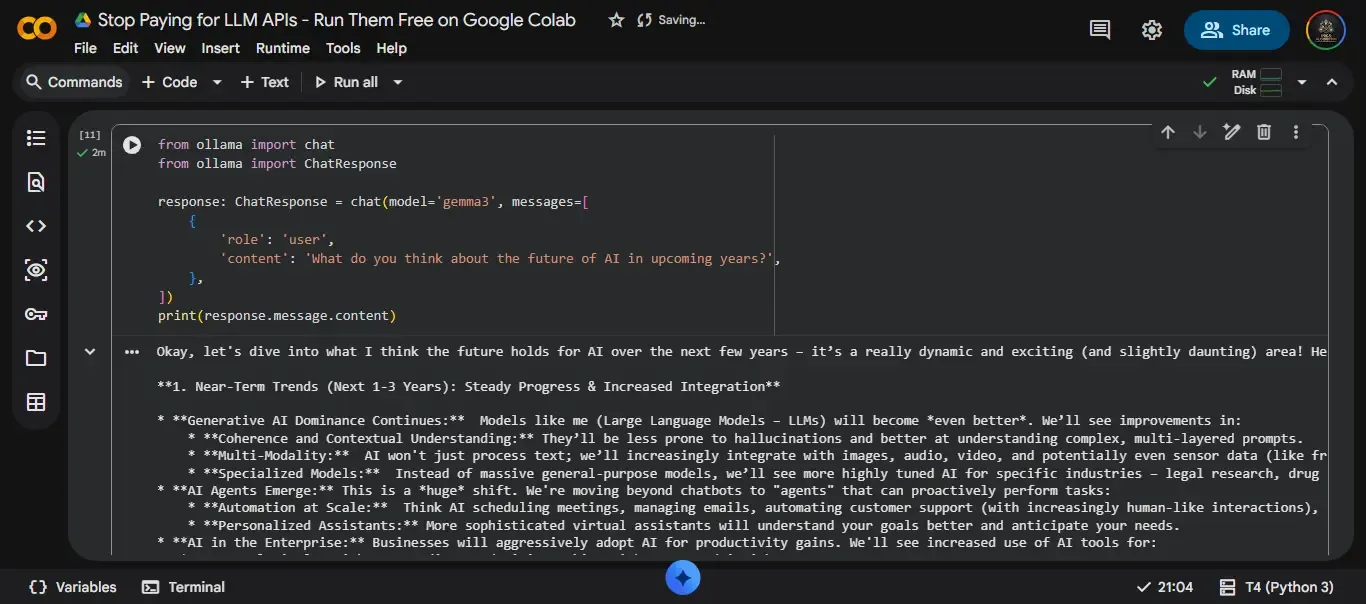Open the Help menu

(x=391, y=48)
